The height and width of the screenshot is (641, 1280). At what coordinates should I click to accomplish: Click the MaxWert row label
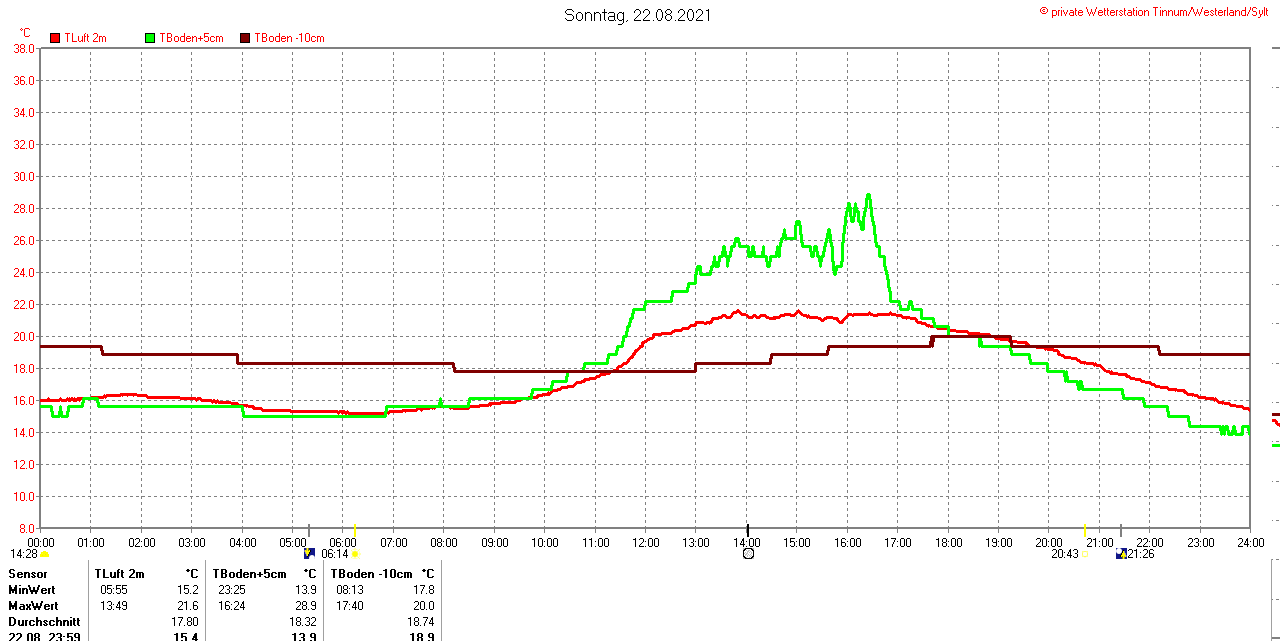[33, 606]
